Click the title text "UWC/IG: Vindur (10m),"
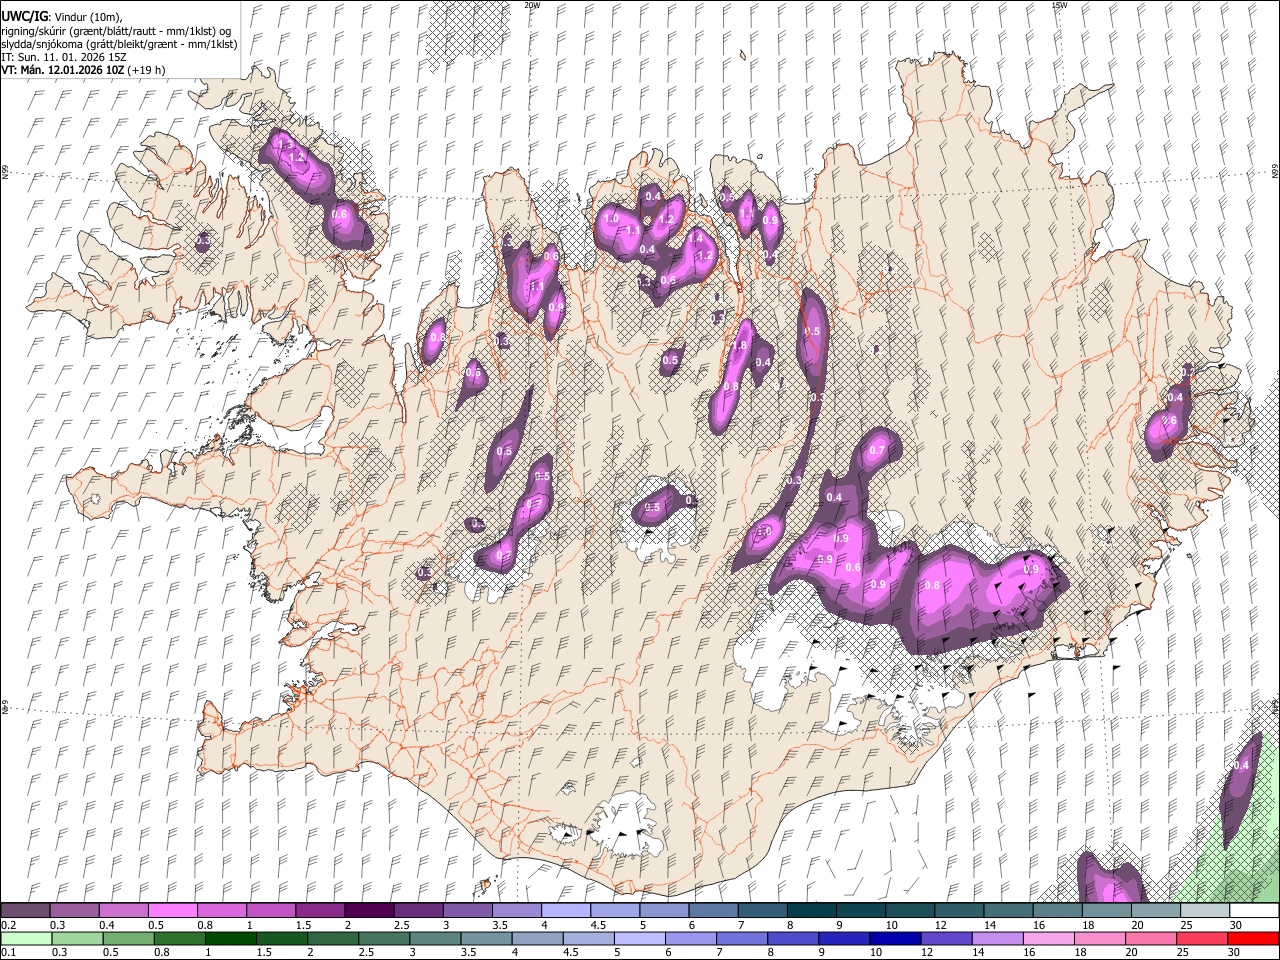The image size is (1280, 960). [62, 16]
